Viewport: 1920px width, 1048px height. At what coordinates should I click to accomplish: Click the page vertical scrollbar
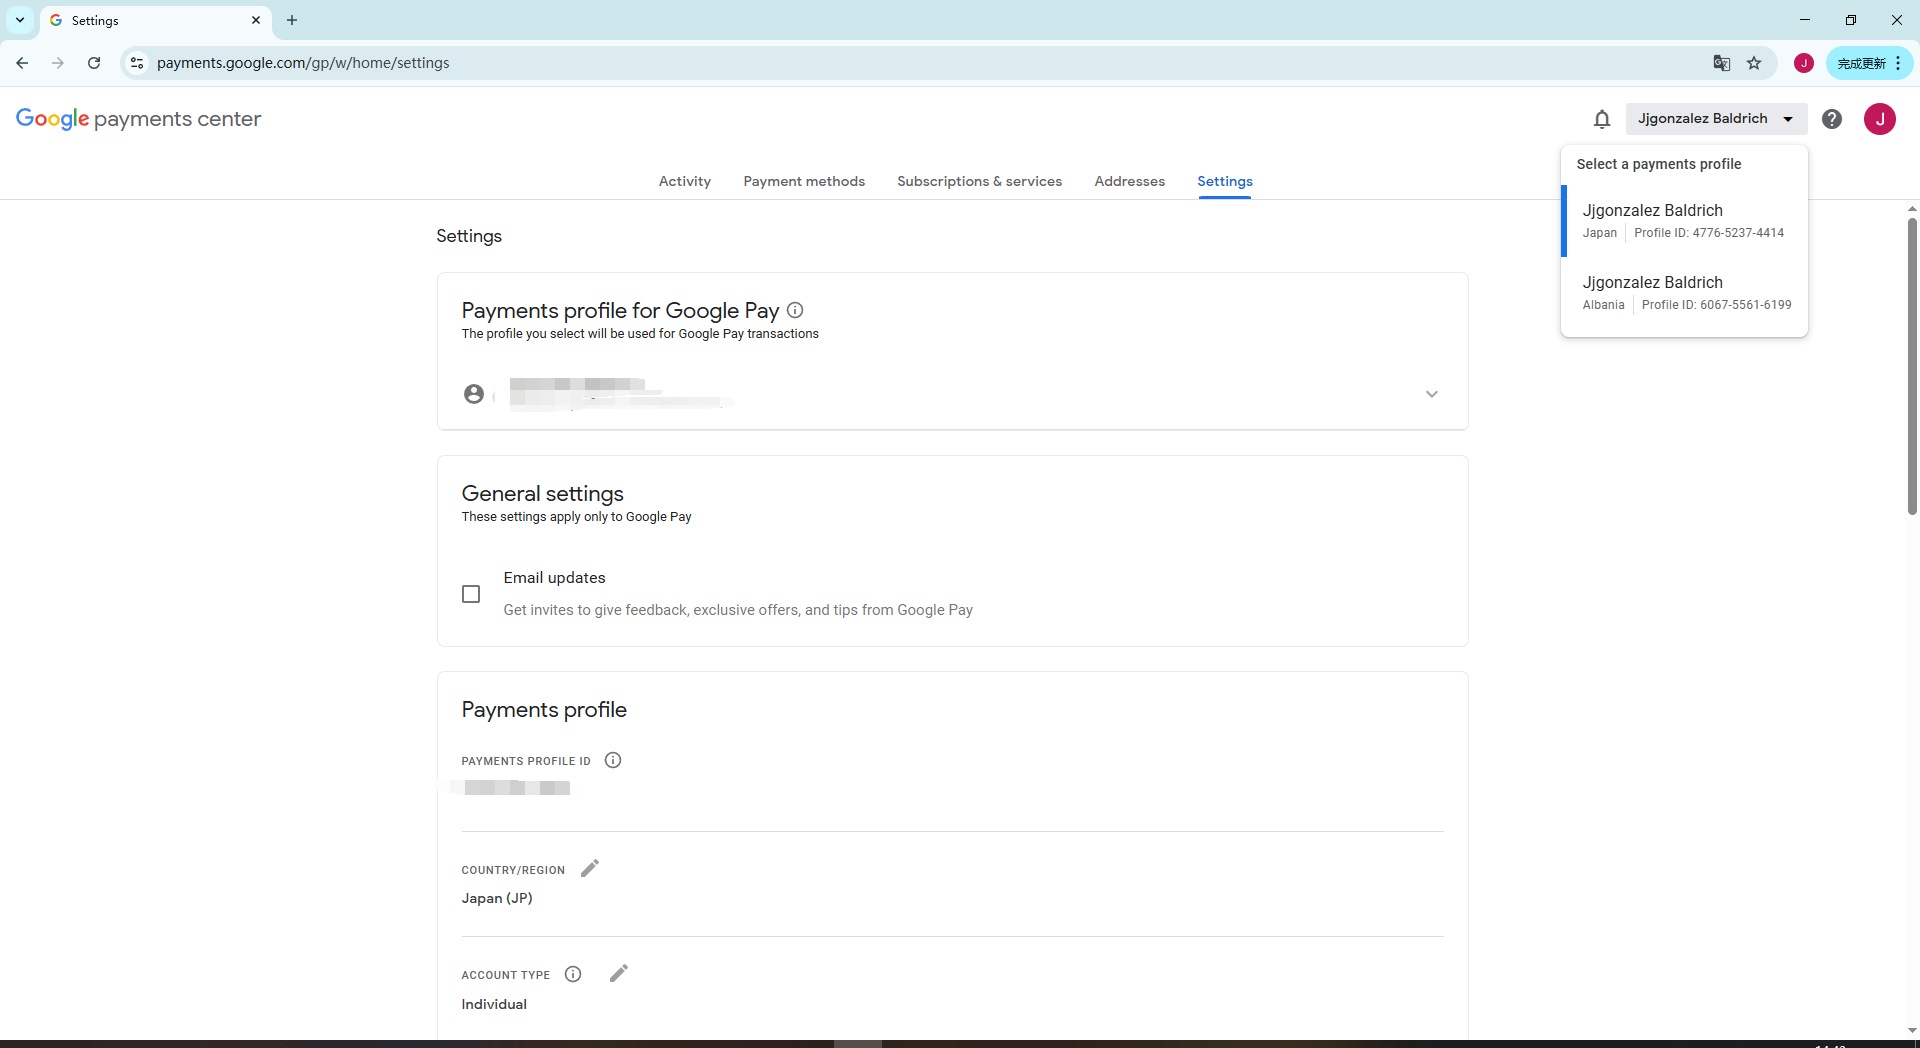point(1912,366)
